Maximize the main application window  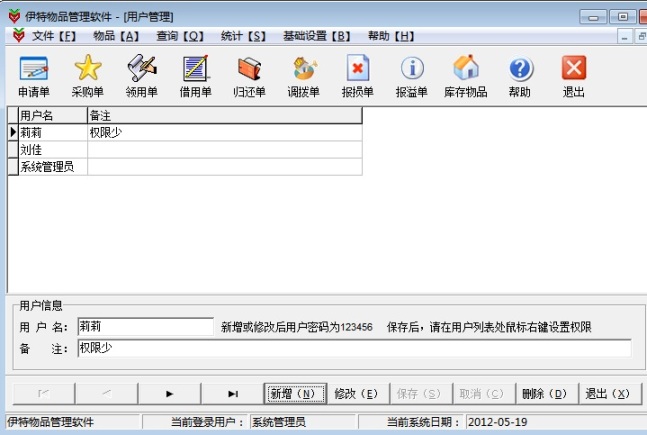623,17
